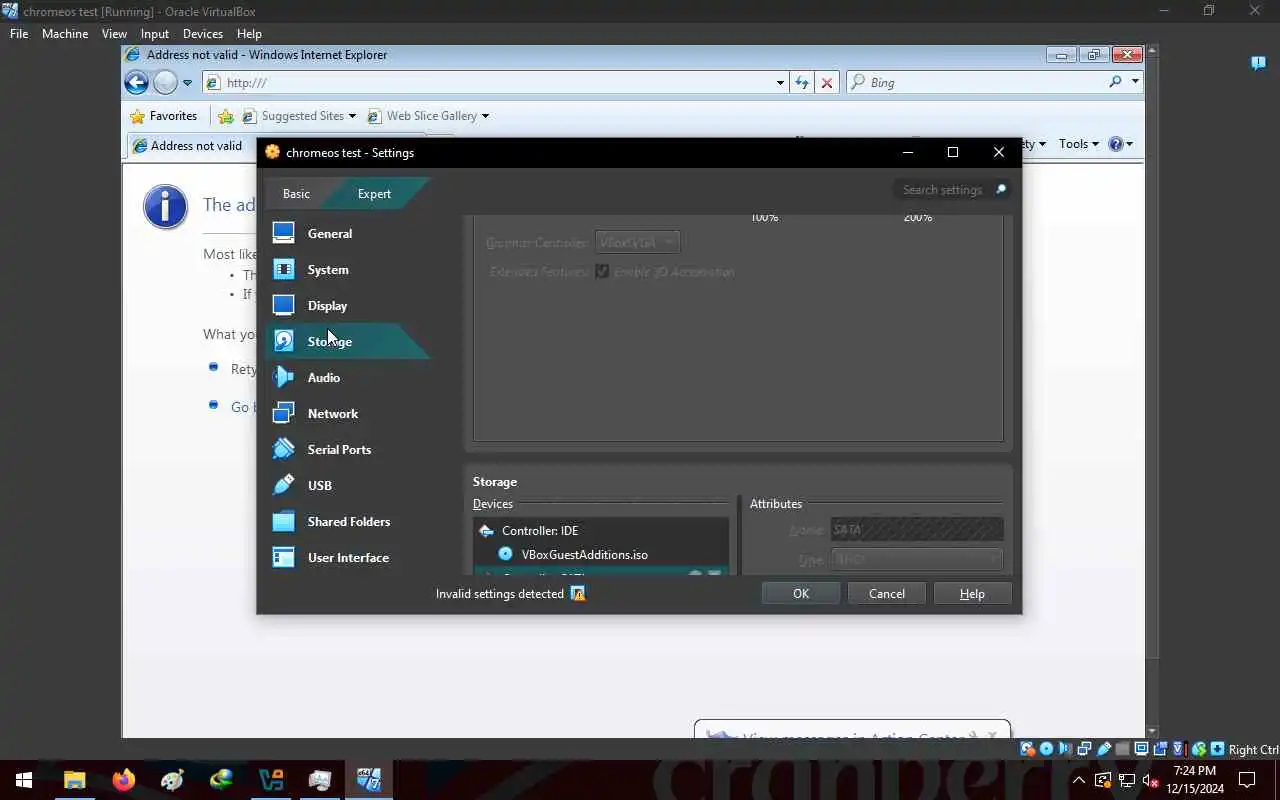The height and width of the screenshot is (800, 1280).
Task: Open File Explorer from the Windows taskbar
Action: [x=75, y=780]
